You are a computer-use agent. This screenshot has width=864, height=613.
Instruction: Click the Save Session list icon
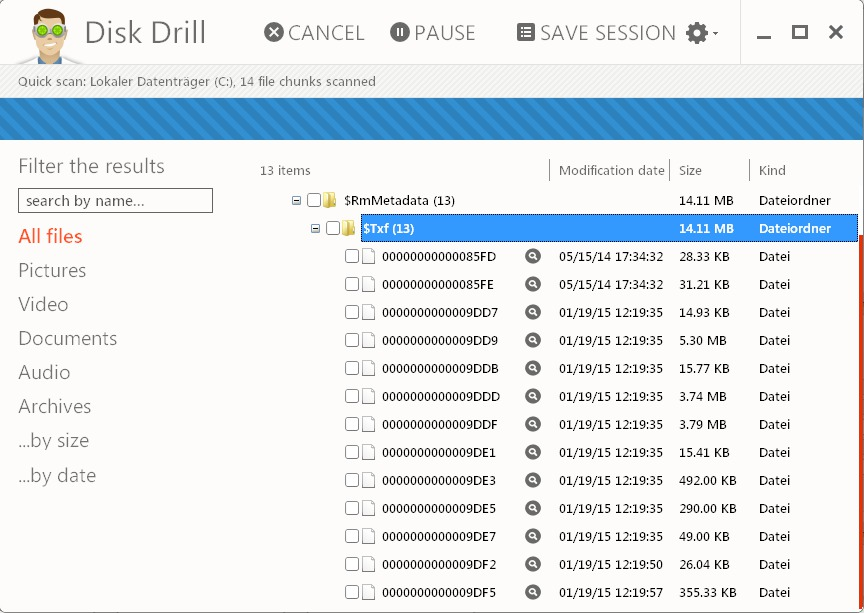click(526, 33)
